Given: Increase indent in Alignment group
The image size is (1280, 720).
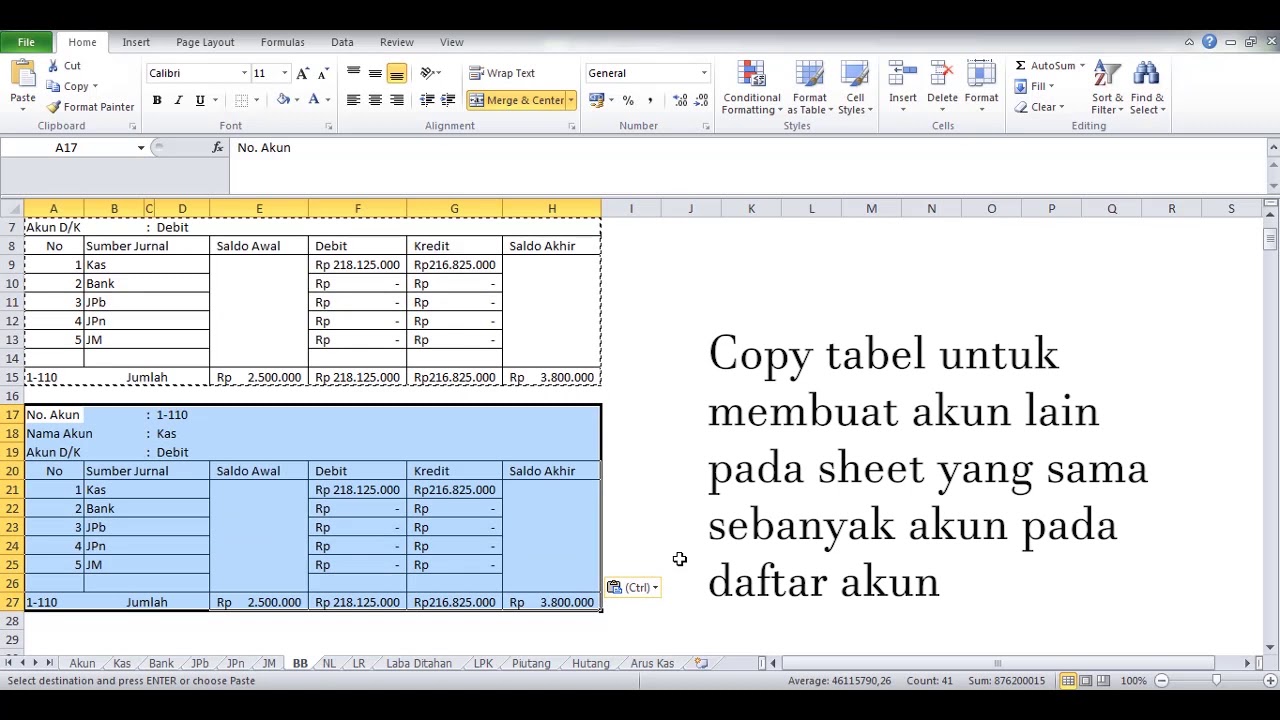Looking at the screenshot, I should (x=448, y=100).
